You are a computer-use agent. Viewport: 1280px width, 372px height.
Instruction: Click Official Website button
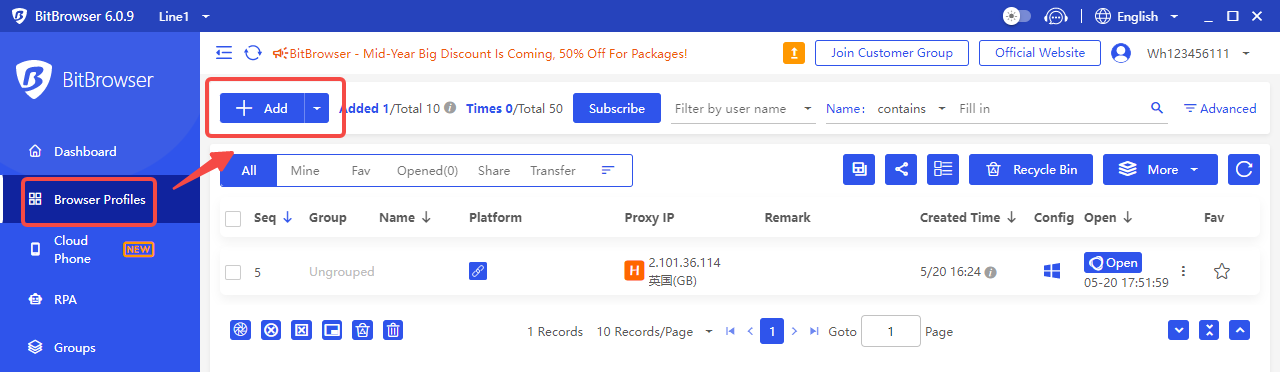pos(1040,53)
